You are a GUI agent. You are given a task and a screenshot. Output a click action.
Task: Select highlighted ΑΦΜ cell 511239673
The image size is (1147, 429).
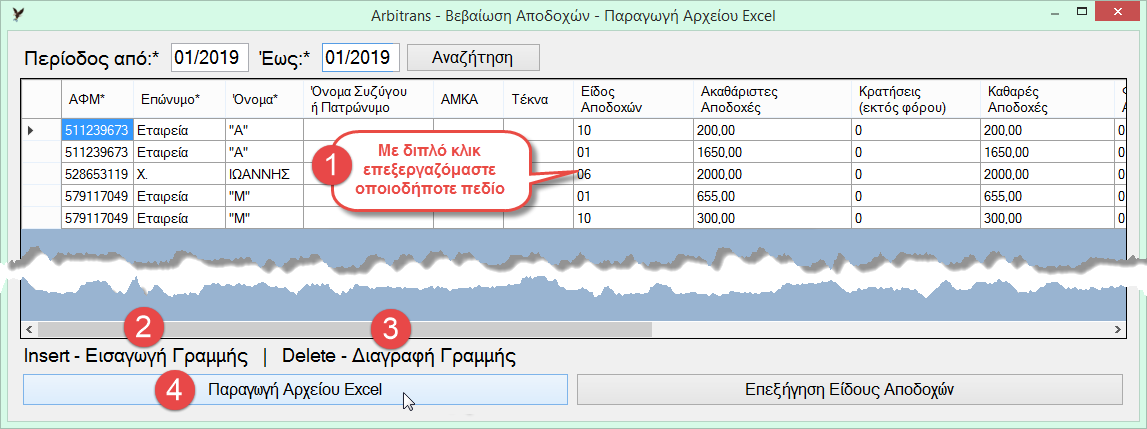[97, 130]
